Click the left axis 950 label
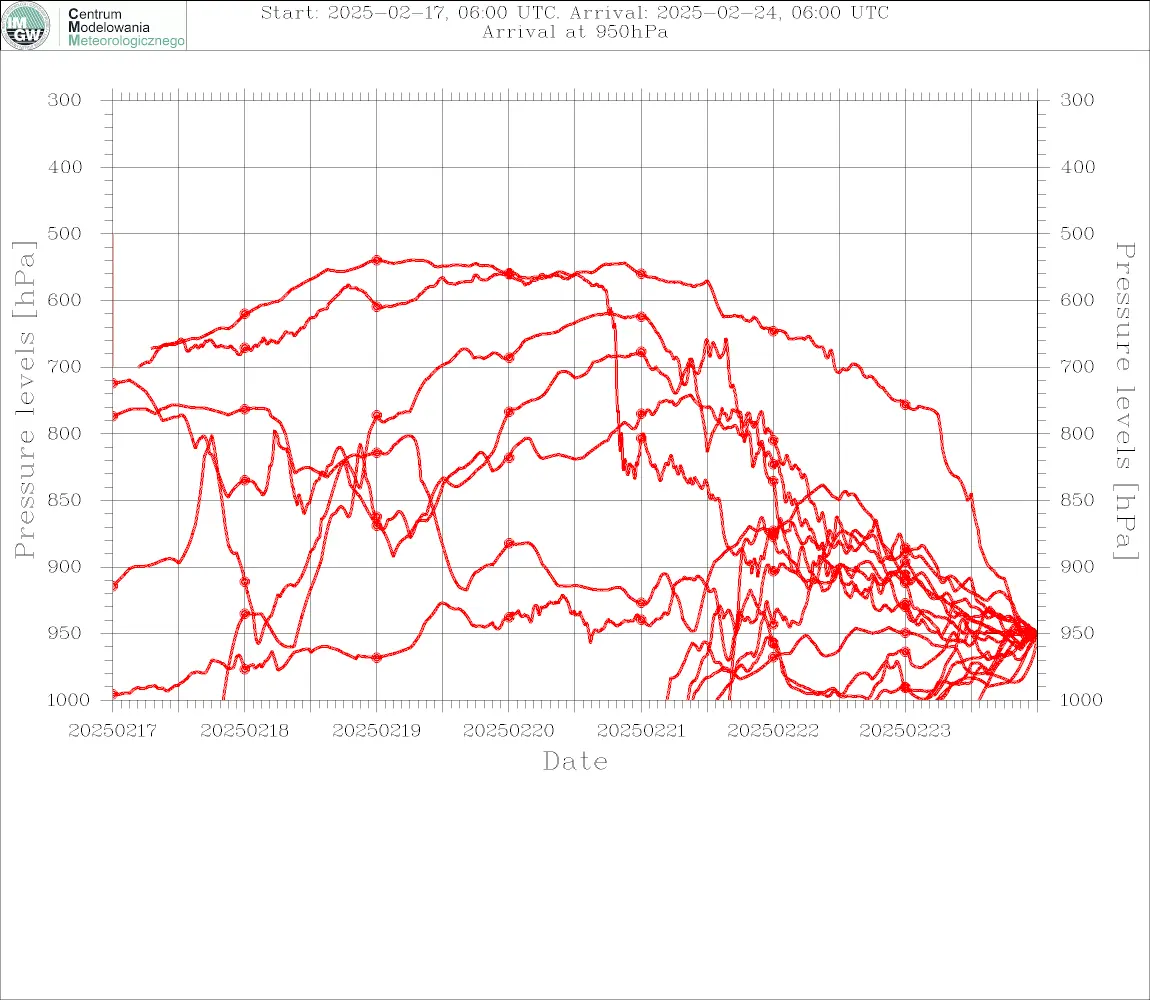 tap(65, 633)
